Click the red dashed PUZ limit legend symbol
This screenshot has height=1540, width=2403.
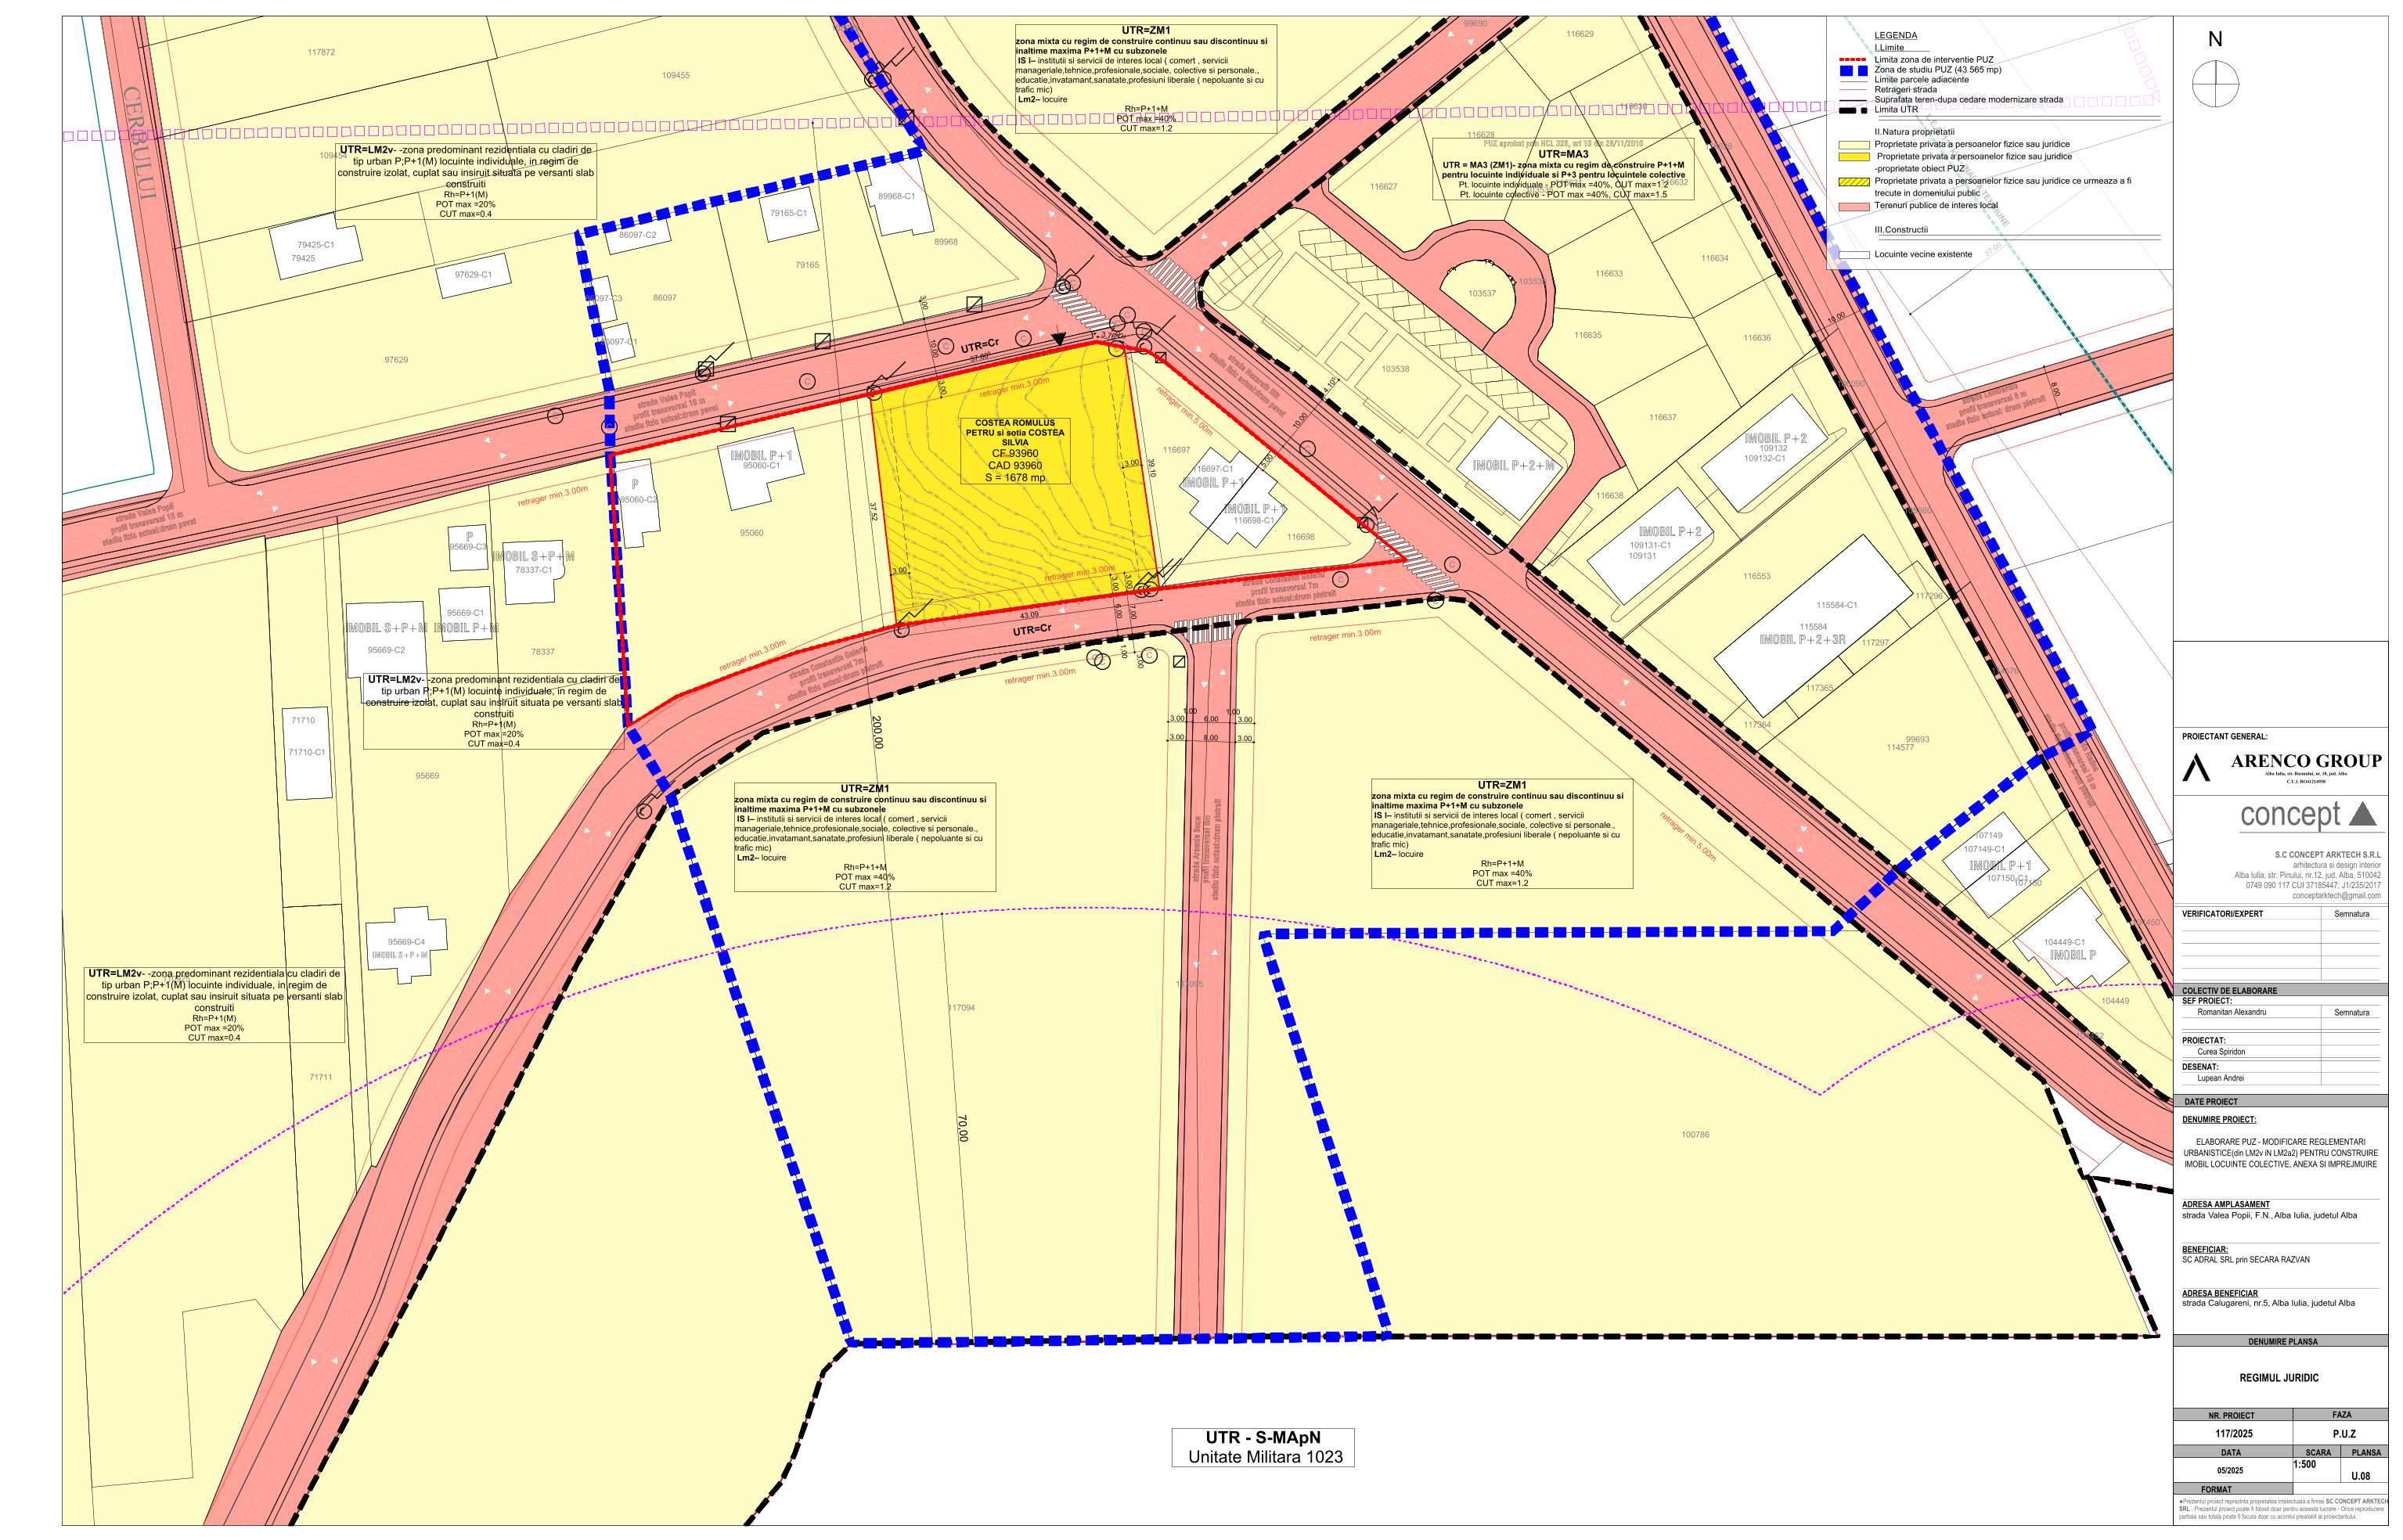point(1853,60)
